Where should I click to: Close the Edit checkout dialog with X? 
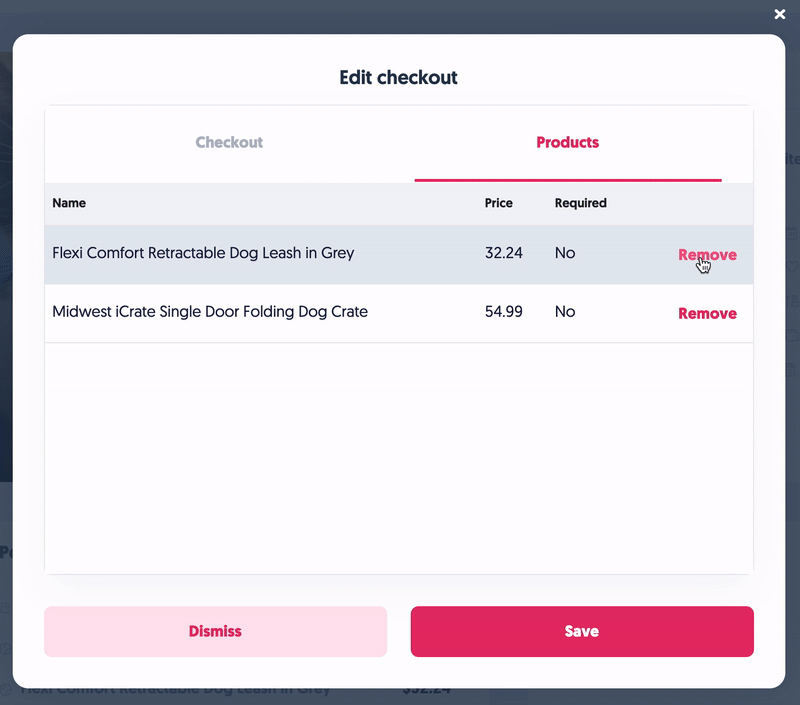pos(780,14)
